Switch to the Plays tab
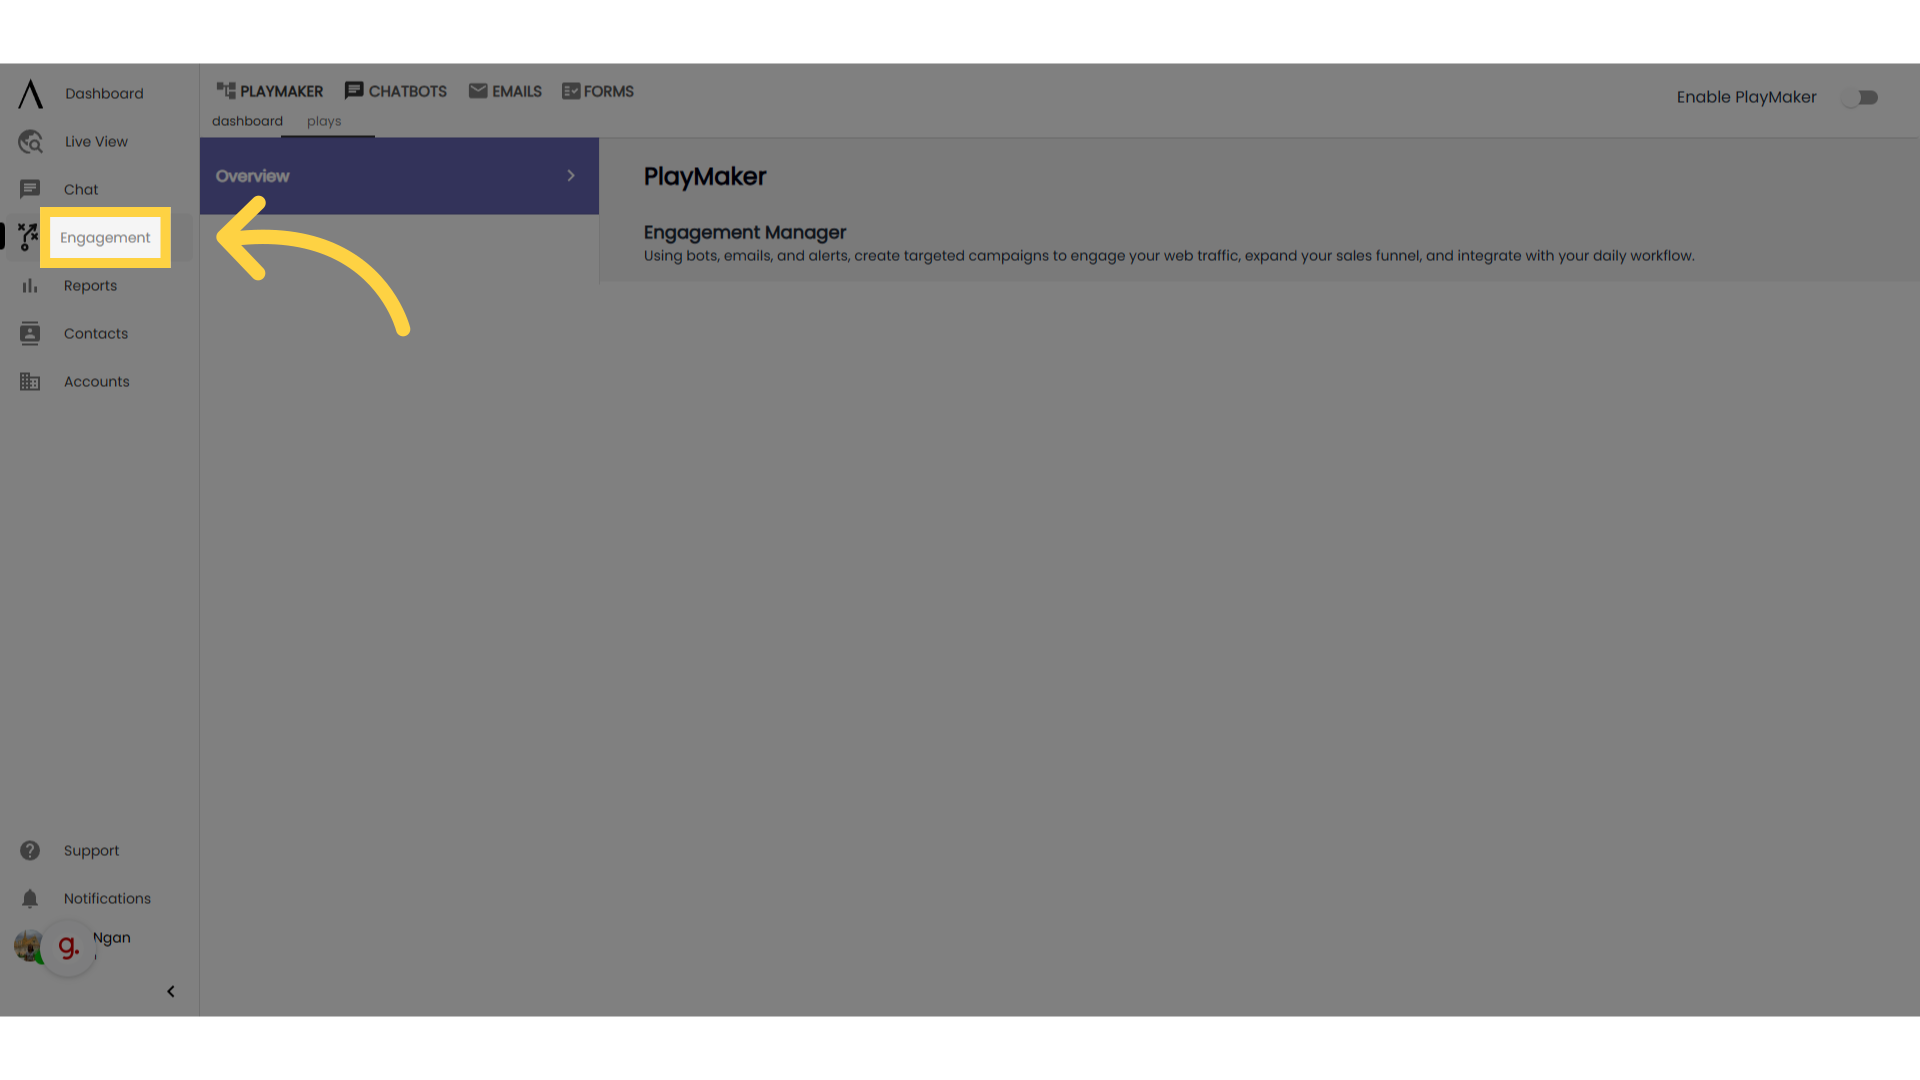The height and width of the screenshot is (1080, 1920). tap(324, 121)
